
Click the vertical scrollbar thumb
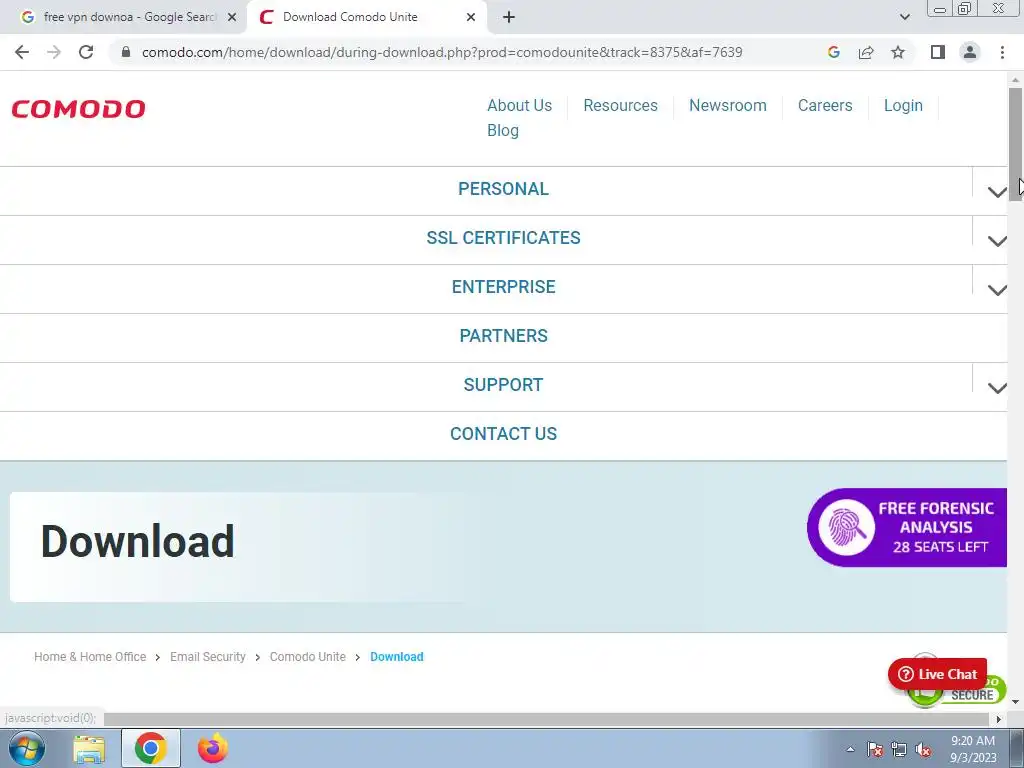tap(1015, 144)
